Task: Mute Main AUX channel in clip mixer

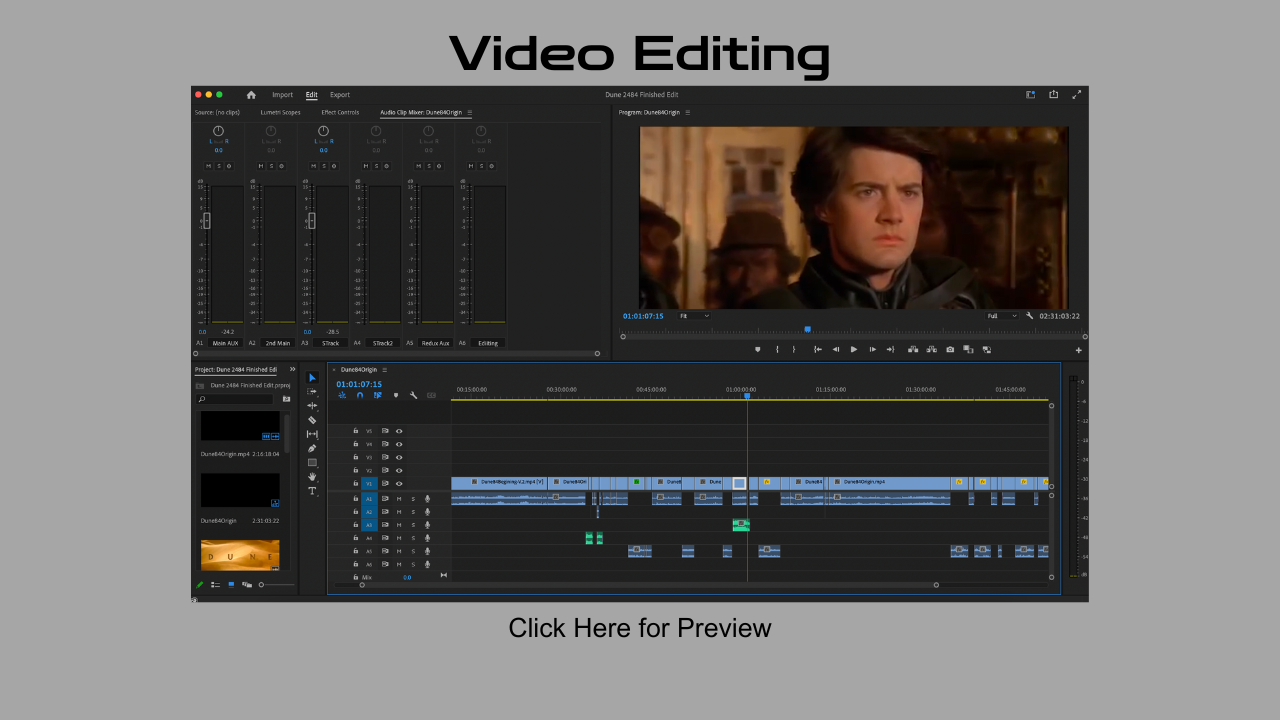Action: (x=209, y=166)
